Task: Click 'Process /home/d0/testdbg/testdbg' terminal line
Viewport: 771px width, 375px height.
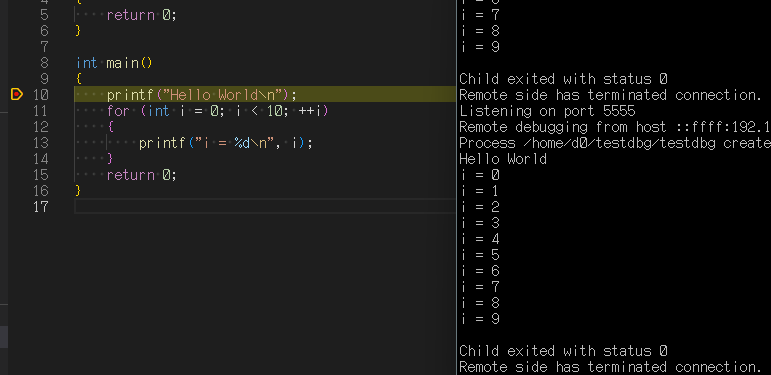Action: pos(615,143)
